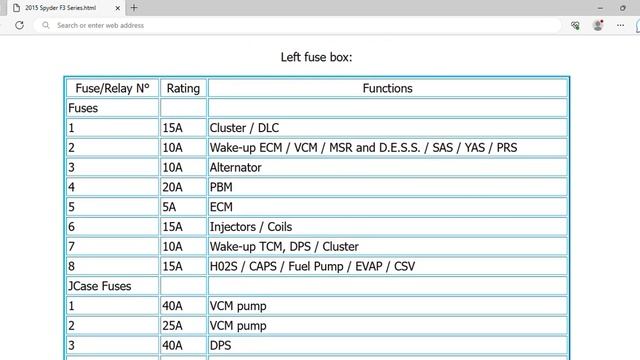Click the 40A 'VCM pump' function cell
The image size is (640, 360).
tap(387, 306)
